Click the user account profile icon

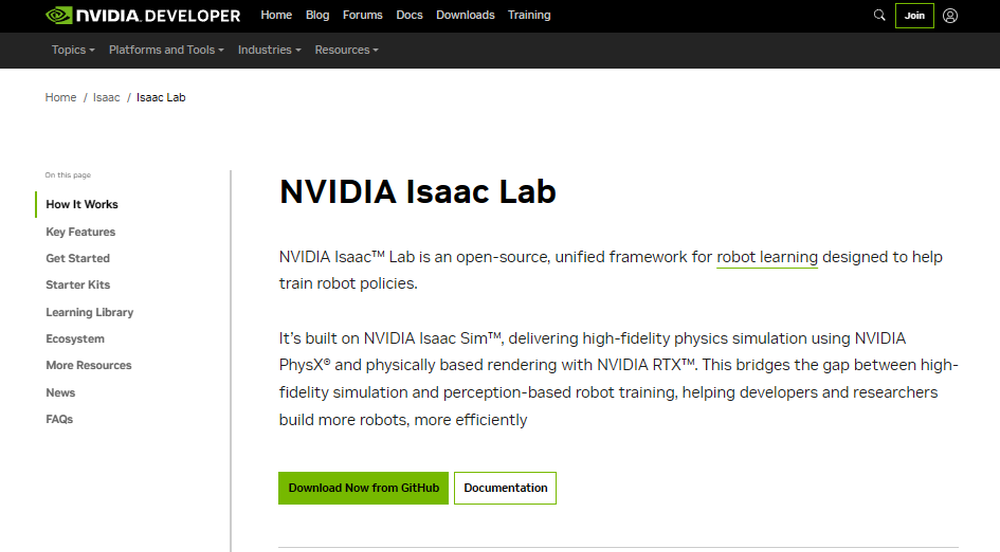[x=950, y=15]
